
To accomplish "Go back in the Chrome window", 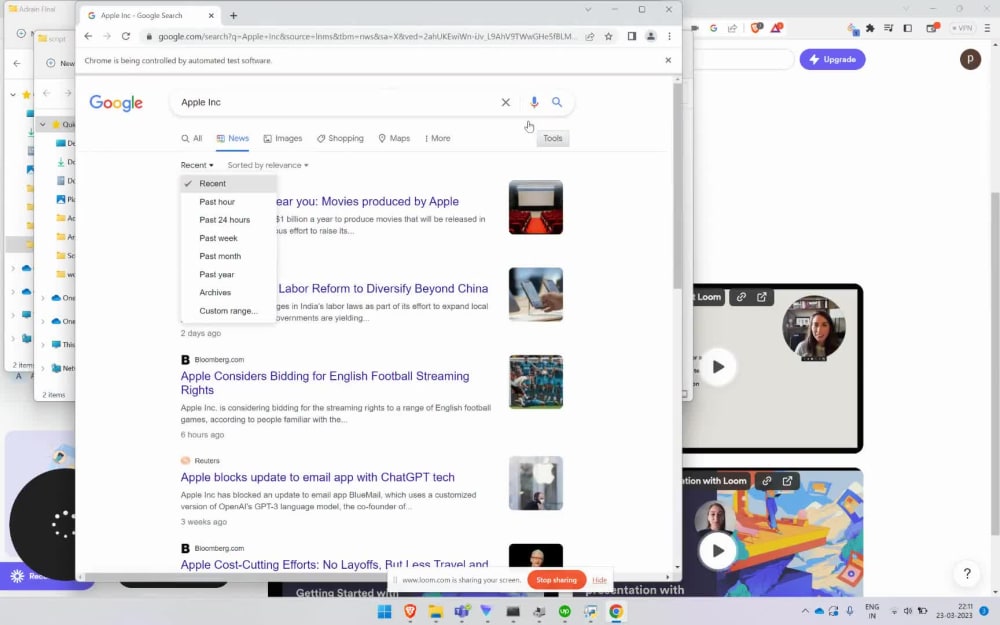I will click(x=88, y=36).
